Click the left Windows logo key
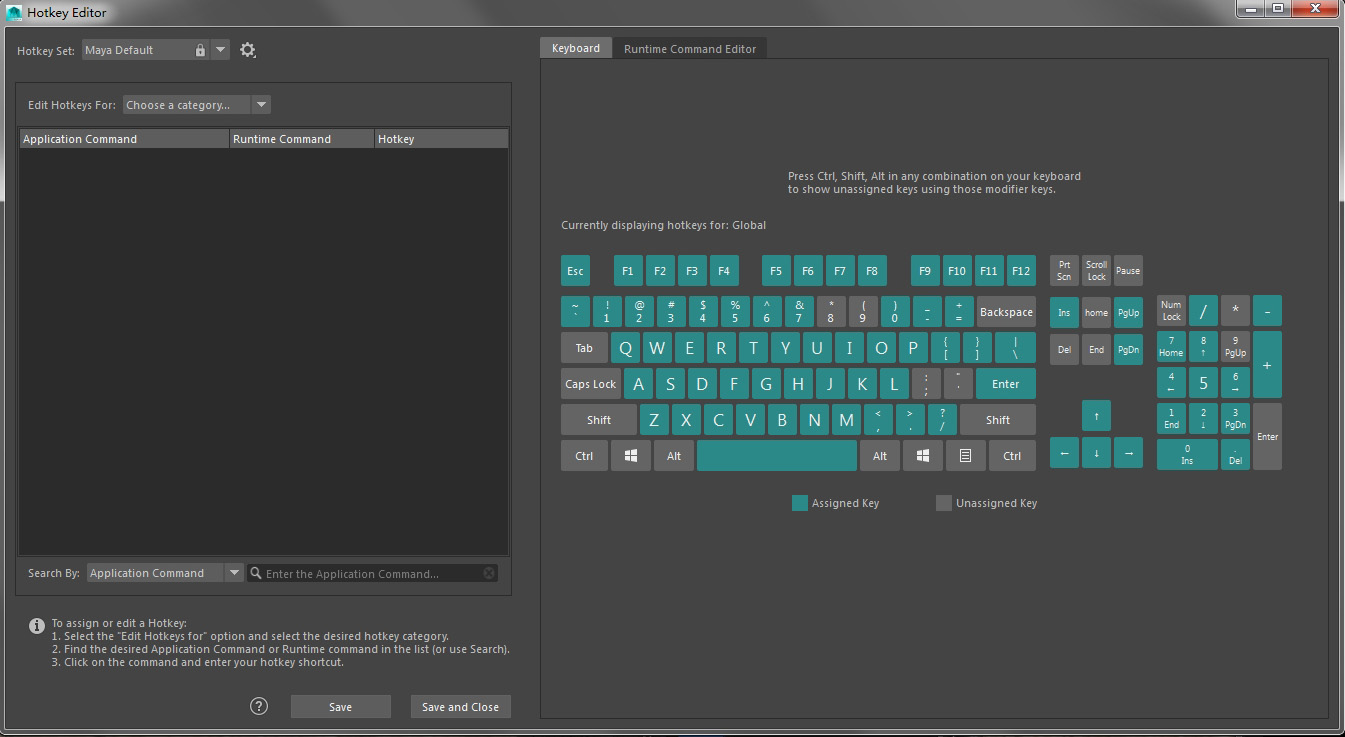Screen dimensions: 1345x737 (631, 456)
